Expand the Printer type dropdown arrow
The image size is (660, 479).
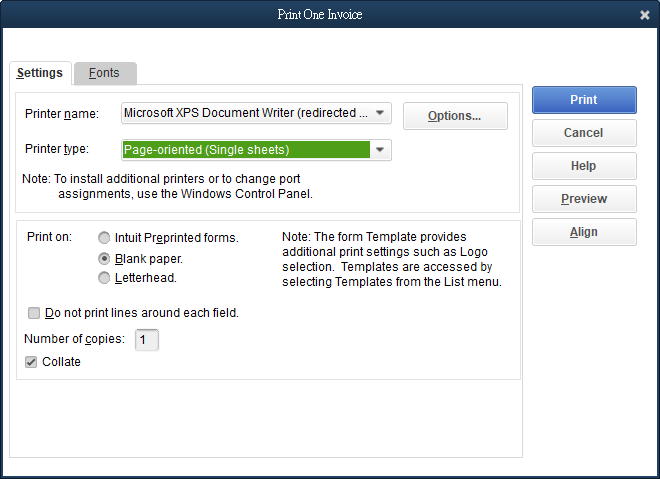pyautogui.click(x=380, y=150)
